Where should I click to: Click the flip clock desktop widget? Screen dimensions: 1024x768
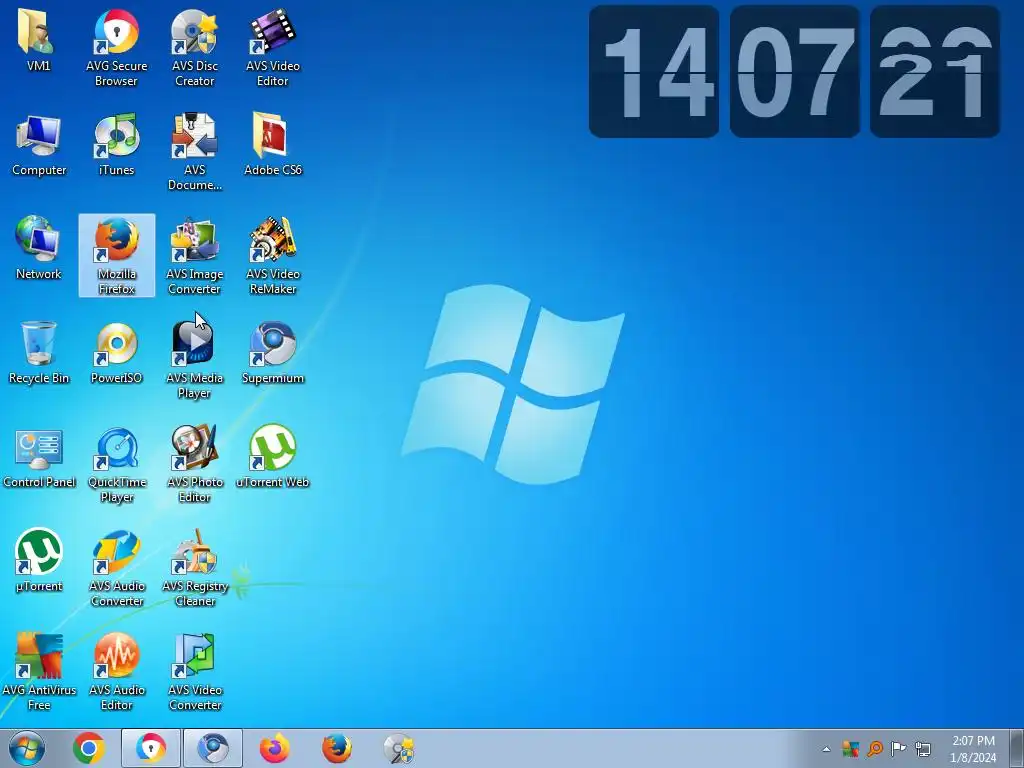794,72
